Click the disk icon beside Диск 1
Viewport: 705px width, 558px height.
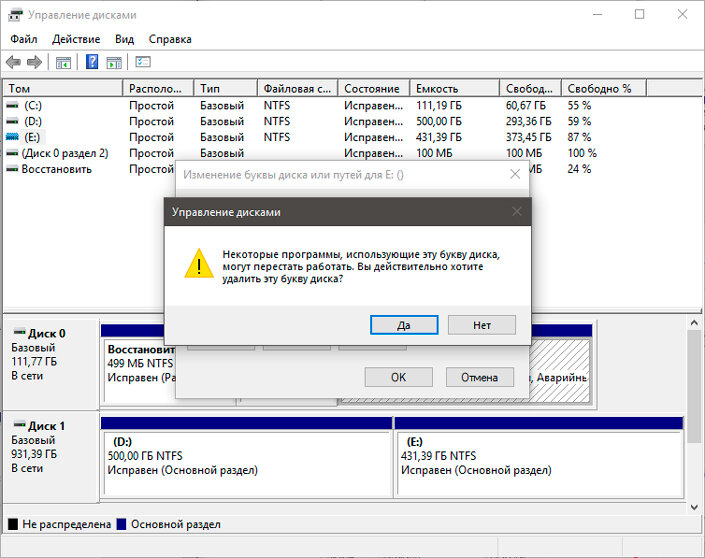[x=20, y=424]
